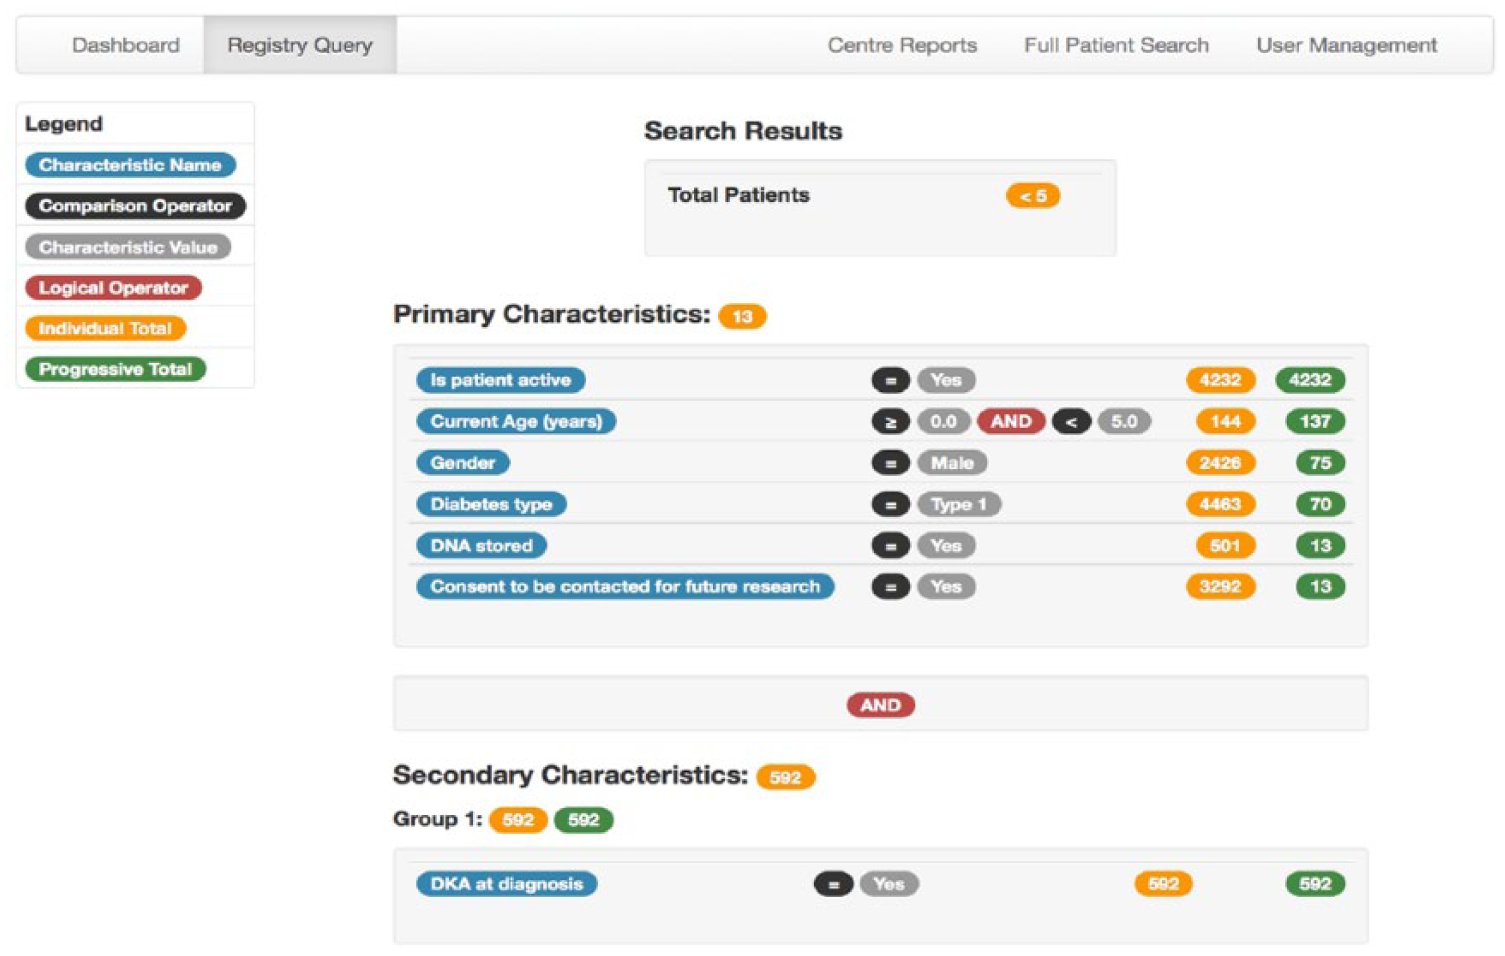
Task: Click the Total Patients <5 badge
Action: pyautogui.click(x=1033, y=196)
